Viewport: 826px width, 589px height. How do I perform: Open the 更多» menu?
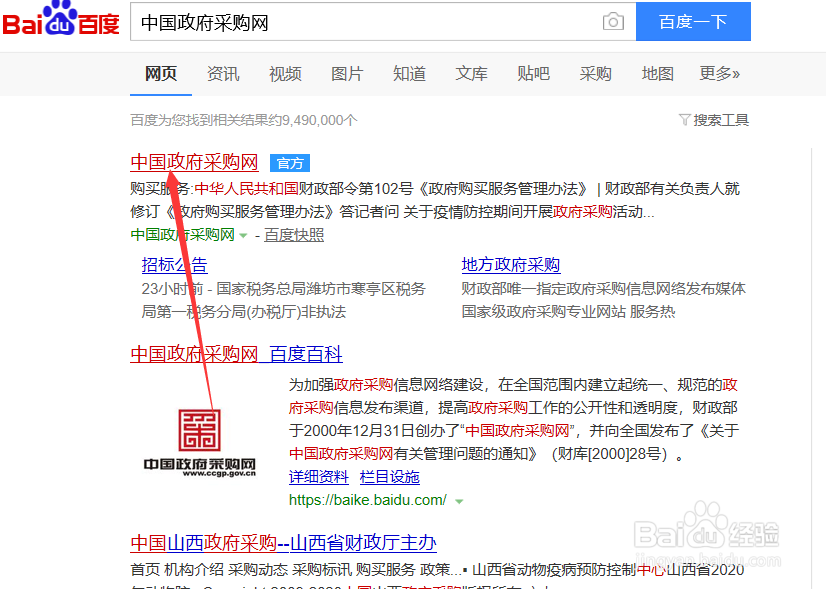pos(720,74)
